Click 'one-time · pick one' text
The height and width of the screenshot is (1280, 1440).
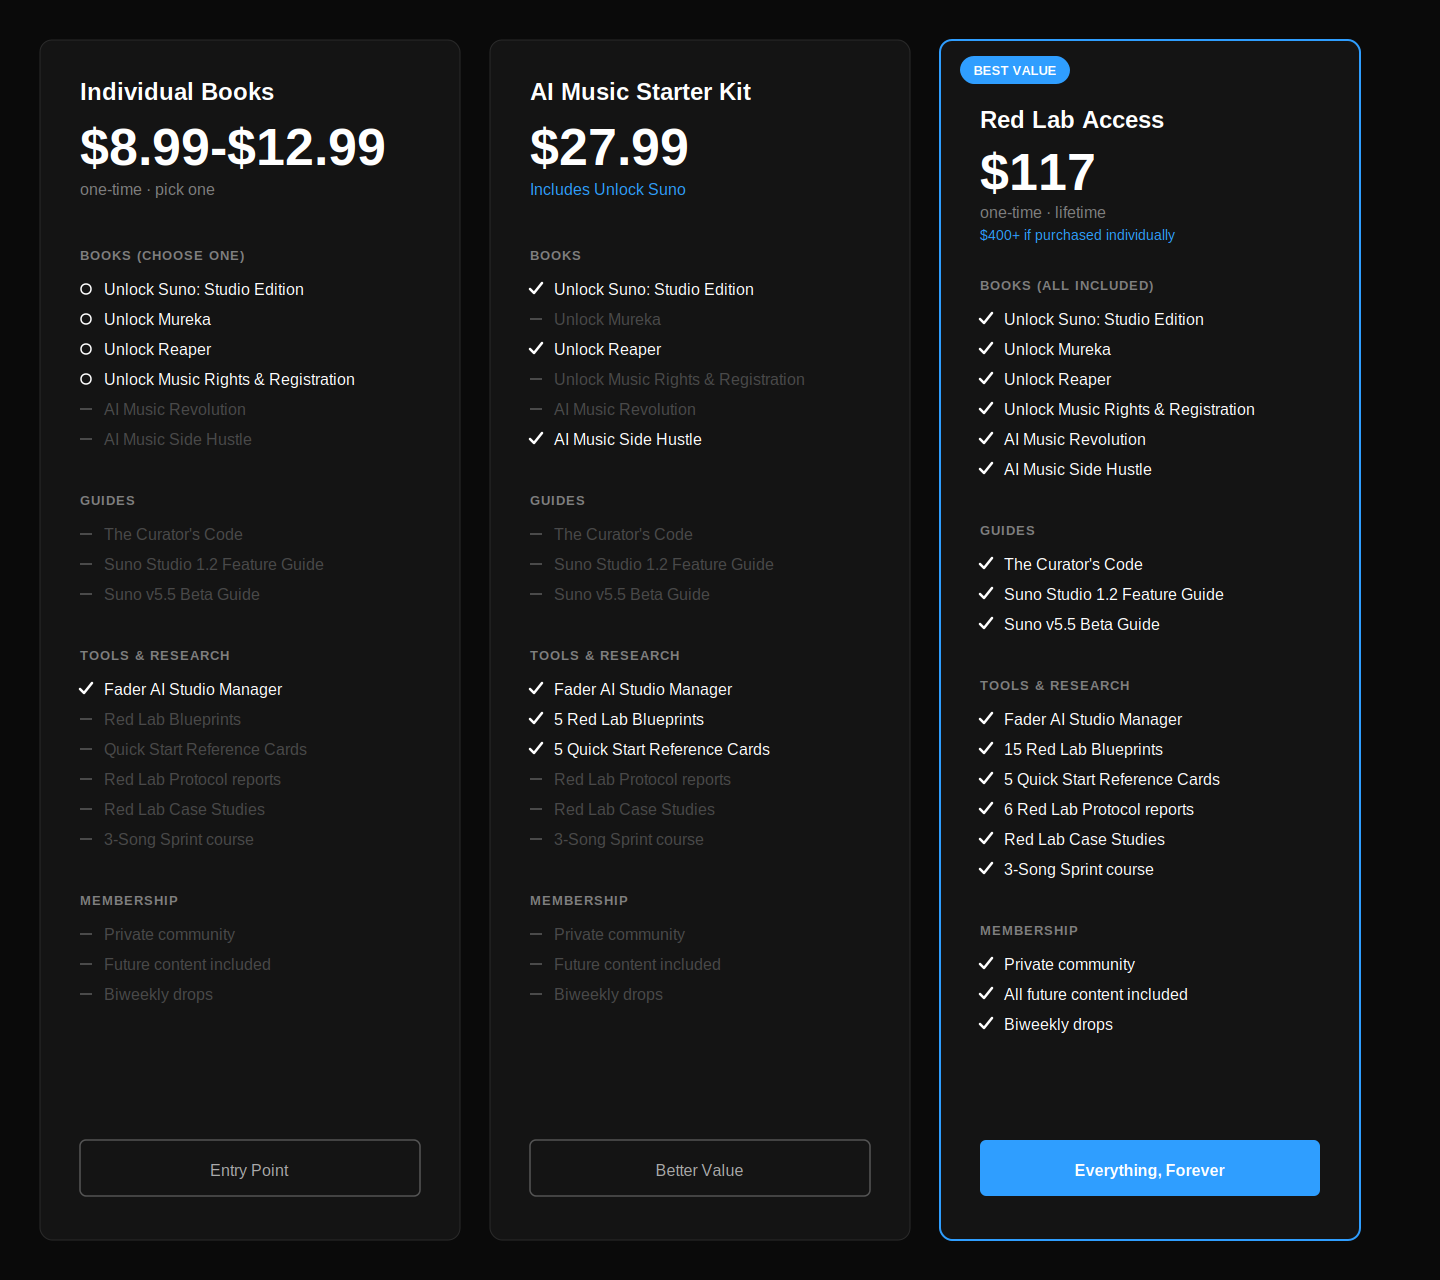click(147, 189)
